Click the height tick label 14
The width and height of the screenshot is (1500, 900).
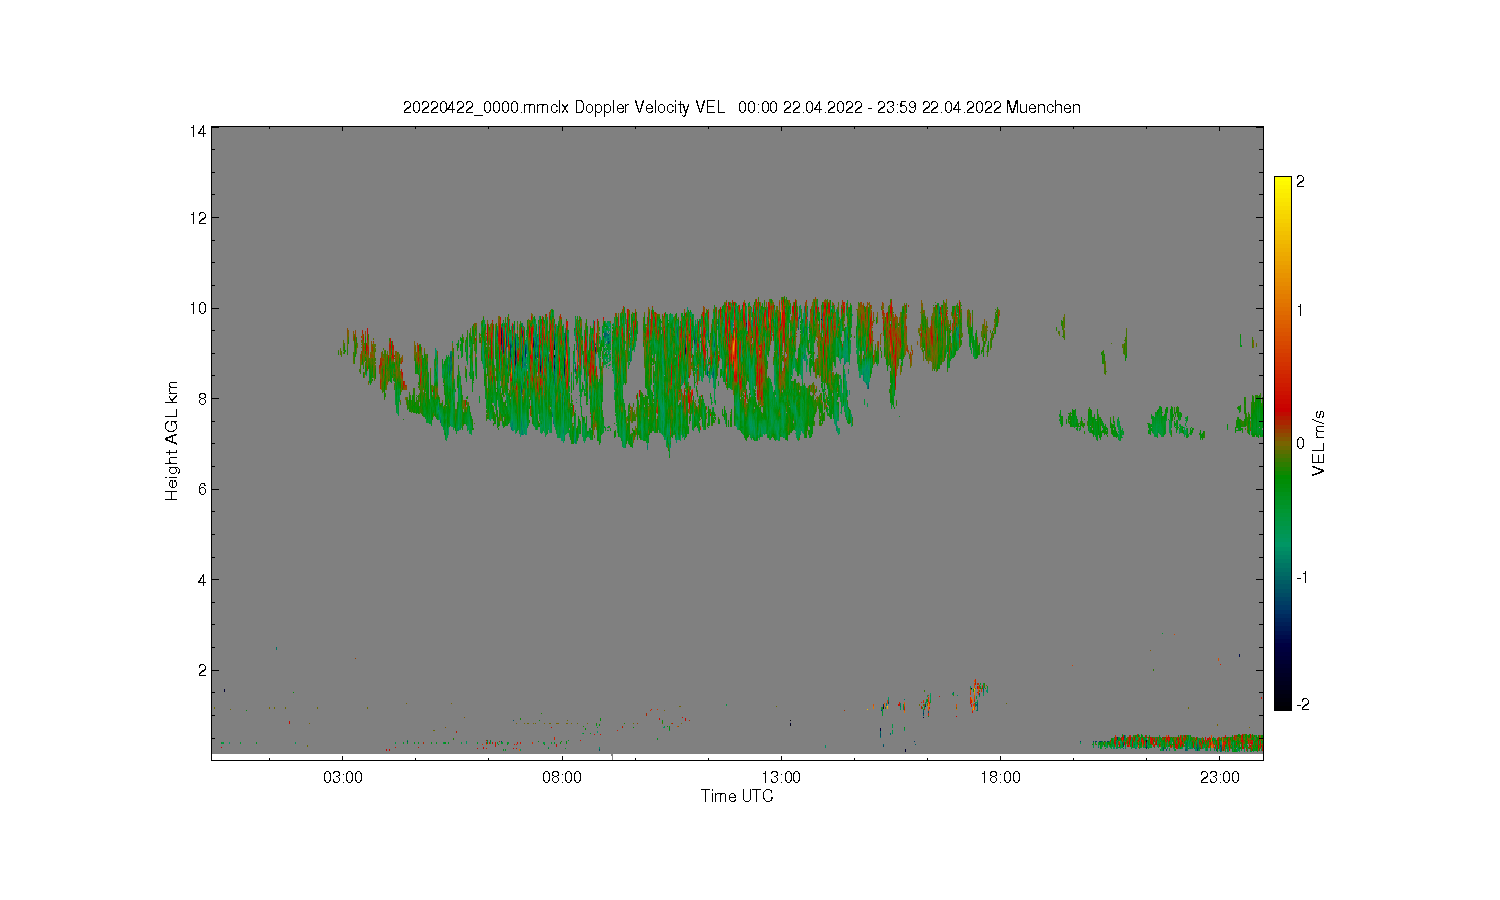(198, 131)
